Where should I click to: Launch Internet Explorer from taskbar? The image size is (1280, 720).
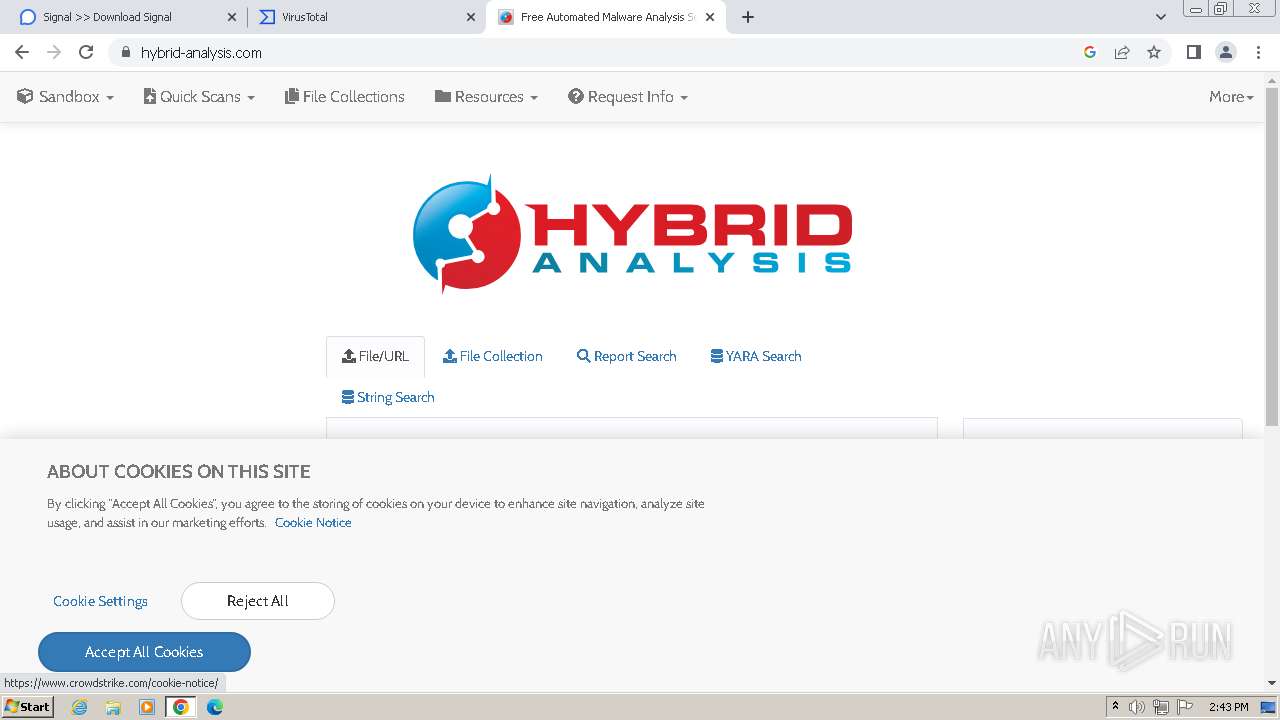point(80,707)
